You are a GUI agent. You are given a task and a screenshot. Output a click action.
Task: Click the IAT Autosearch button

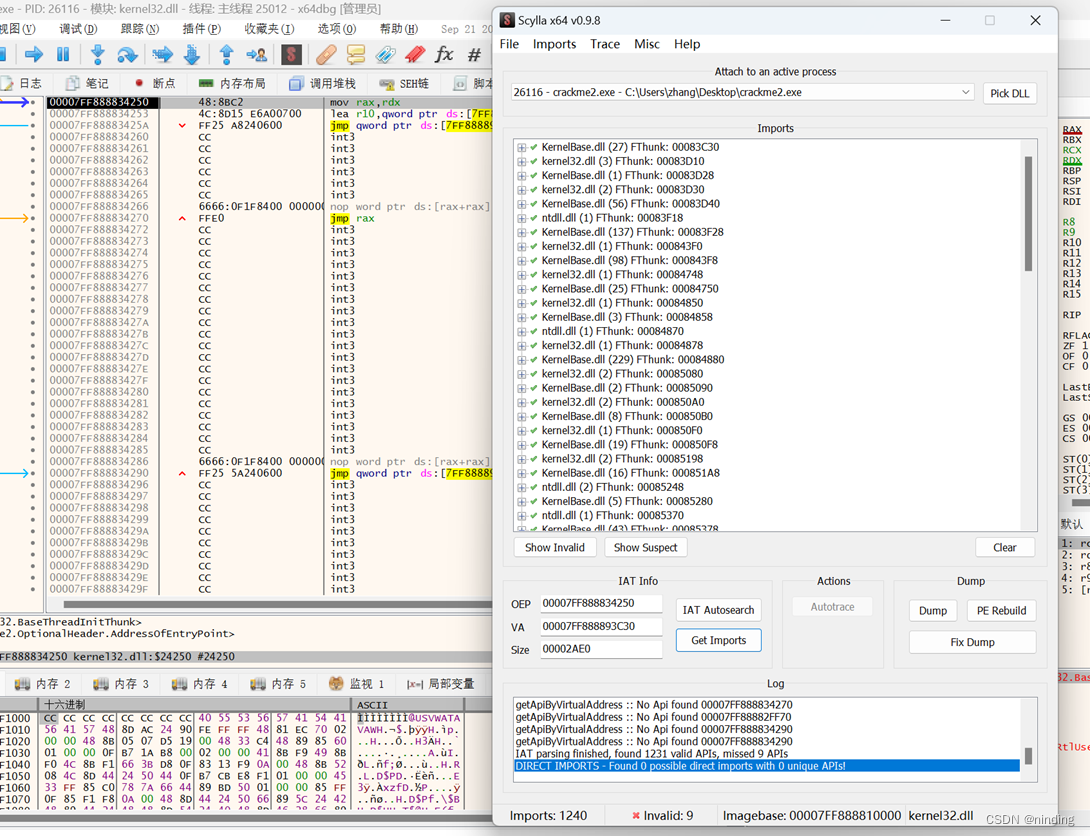click(718, 610)
